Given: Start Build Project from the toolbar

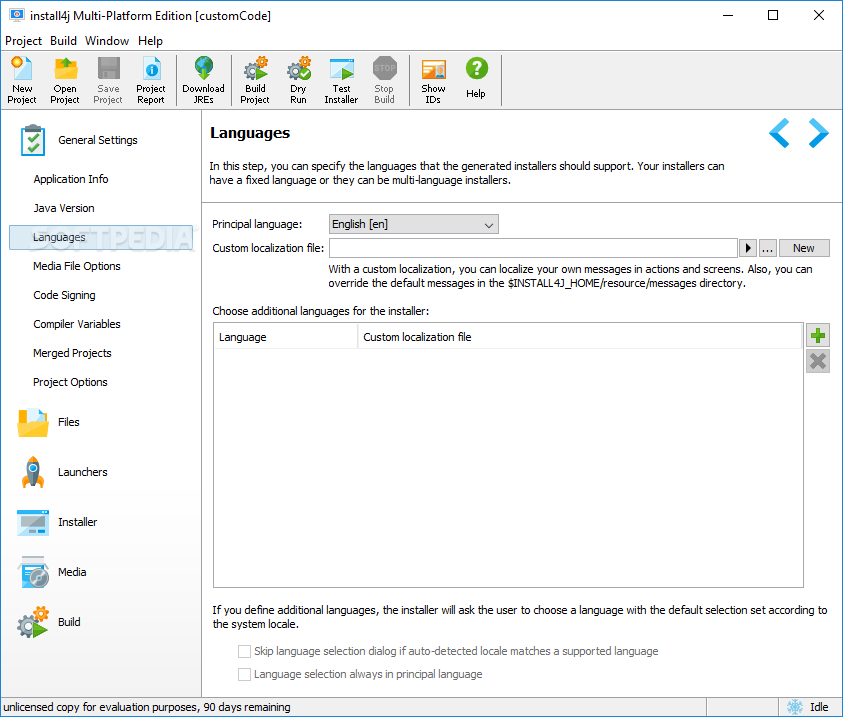Looking at the screenshot, I should (x=255, y=80).
